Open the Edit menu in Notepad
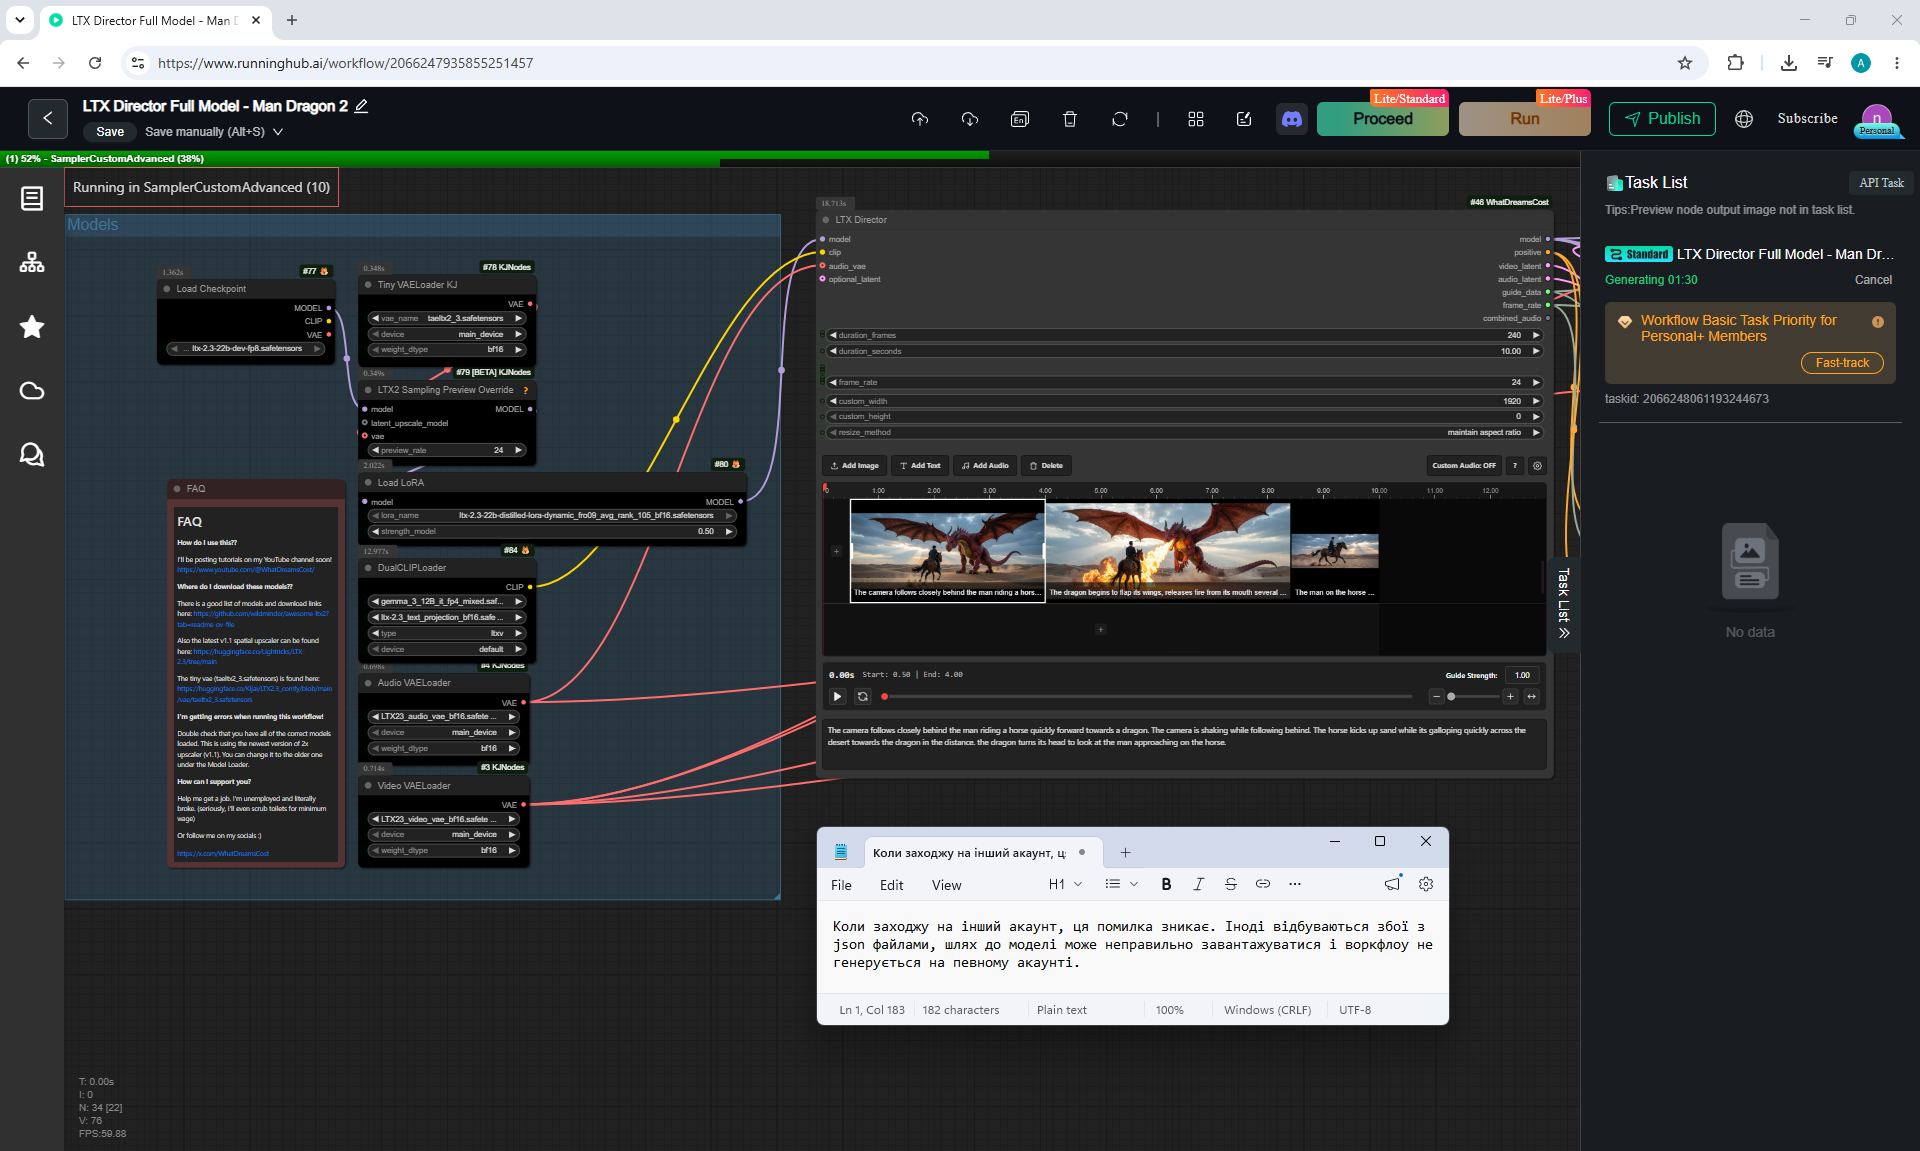The image size is (1920, 1151). tap(892, 885)
